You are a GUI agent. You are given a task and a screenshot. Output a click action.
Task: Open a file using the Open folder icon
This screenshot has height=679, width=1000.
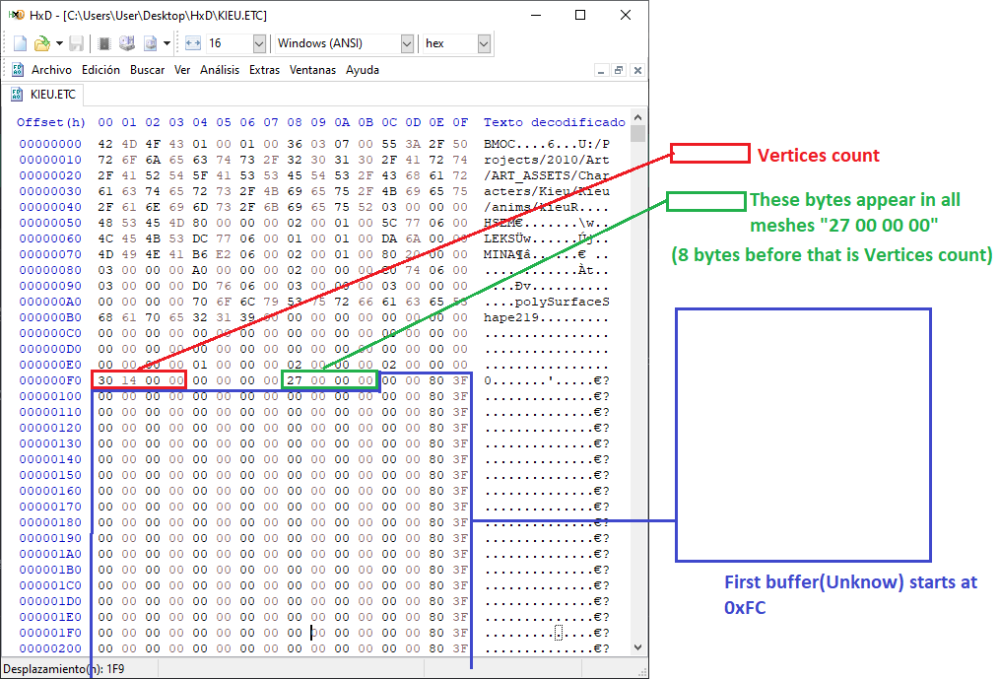40,43
